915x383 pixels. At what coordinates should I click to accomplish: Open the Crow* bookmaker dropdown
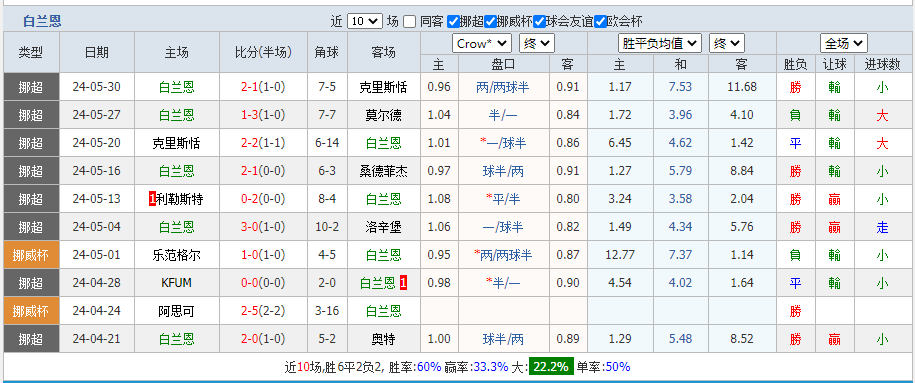coord(481,43)
